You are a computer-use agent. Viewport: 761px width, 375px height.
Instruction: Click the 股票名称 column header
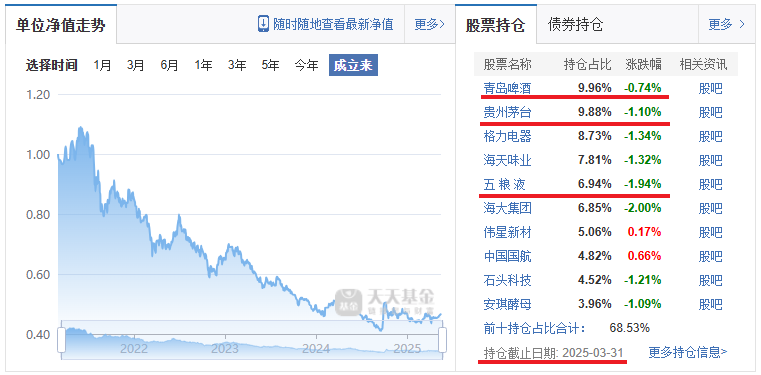coord(507,65)
